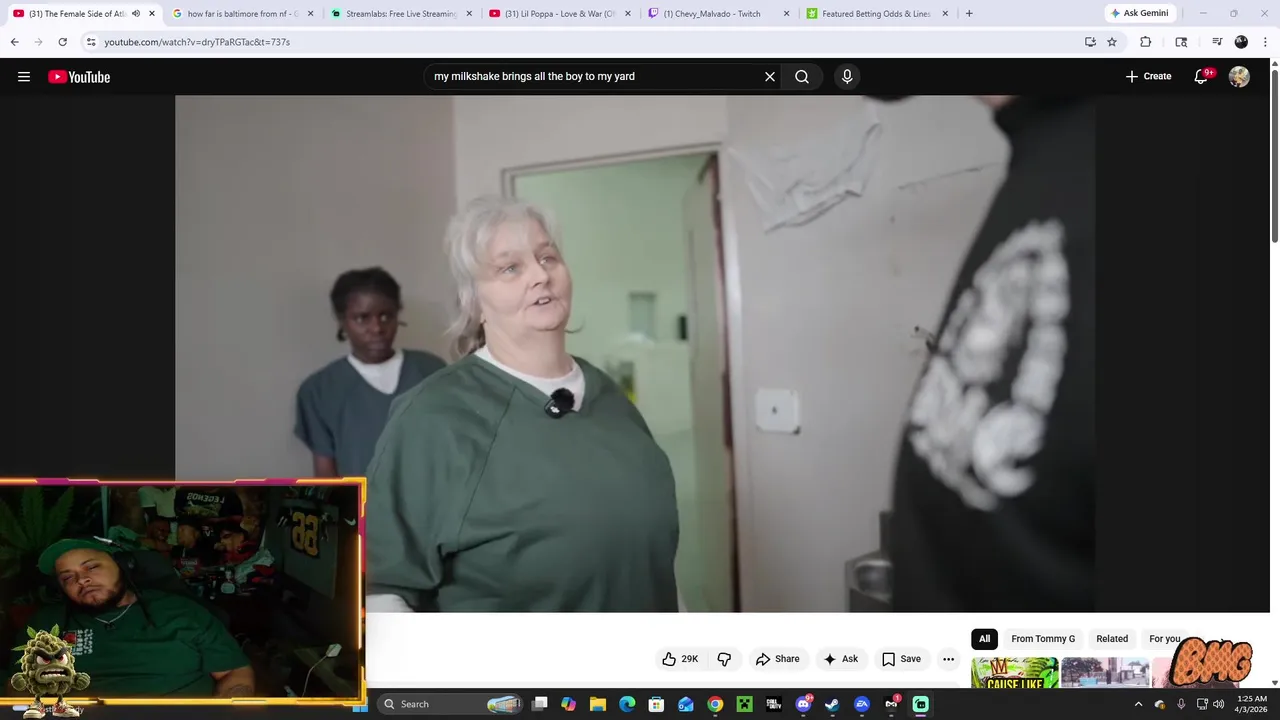
Task: Close the Chevy_Malvado Twitch tab
Action: (x=786, y=14)
